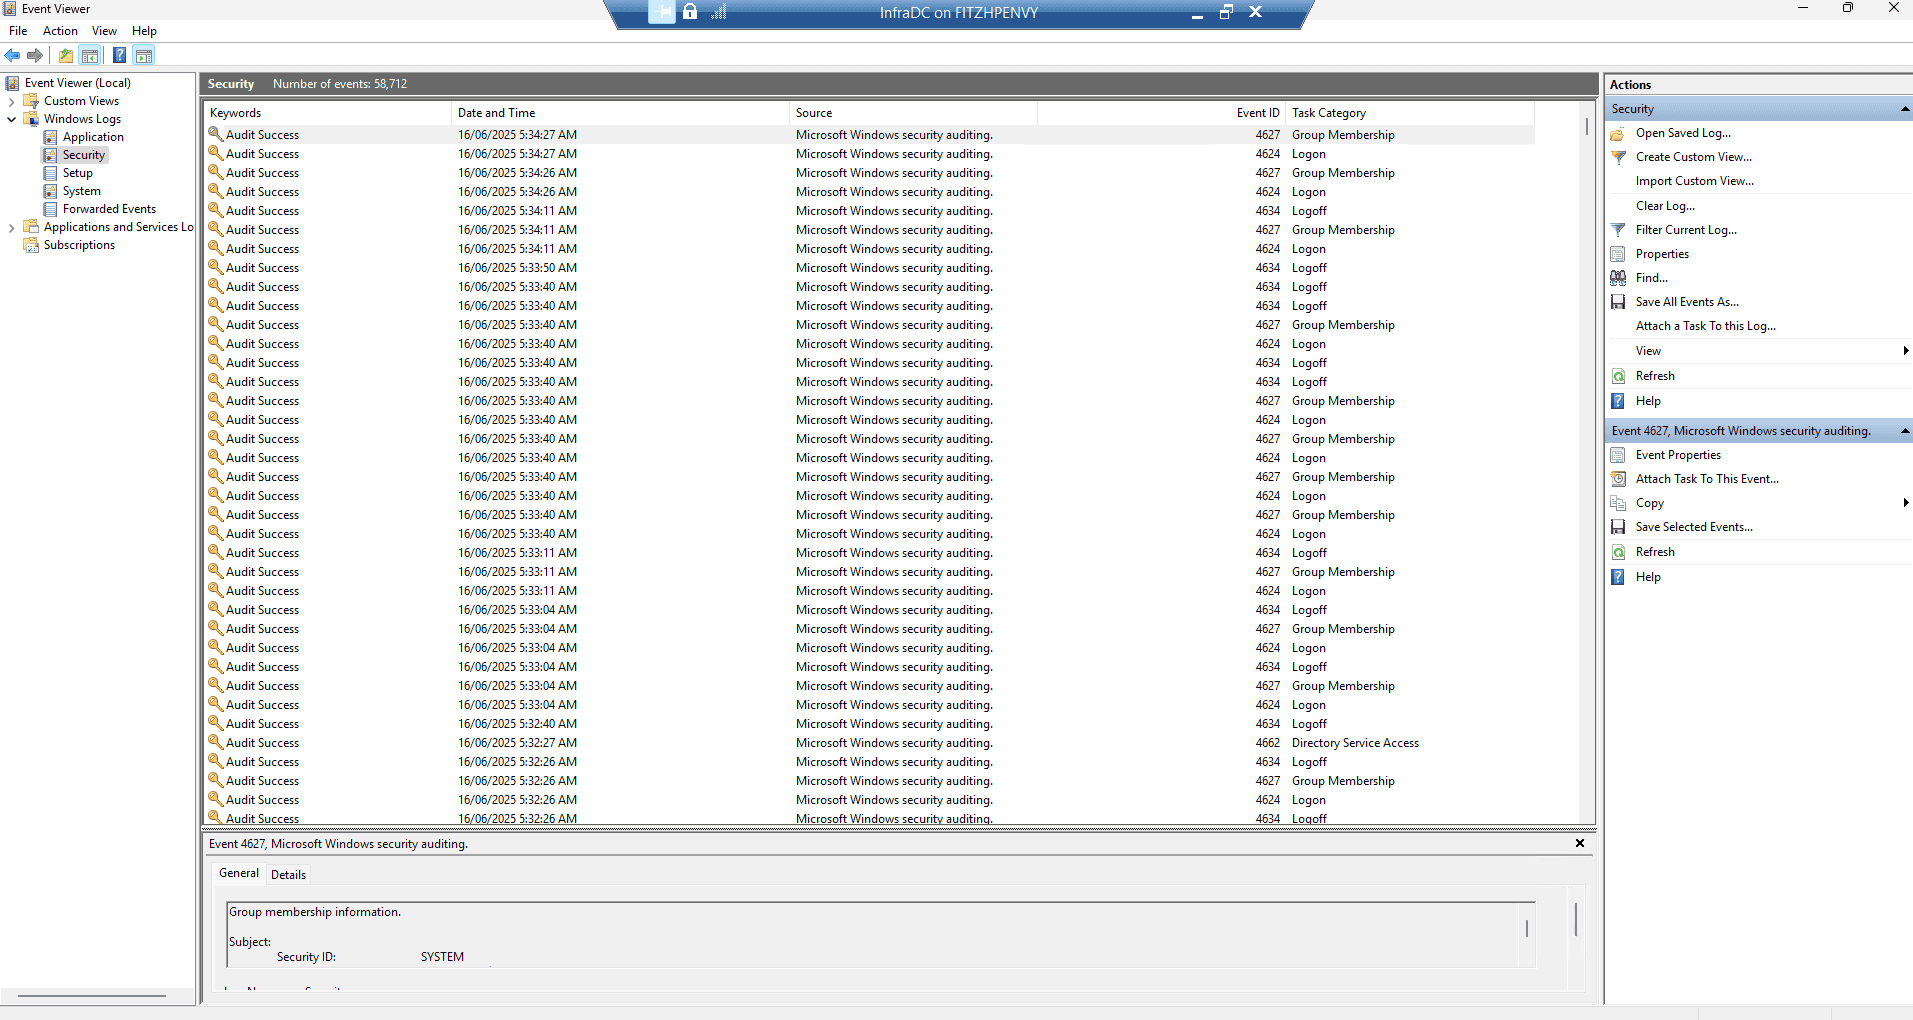Open Event Properties via its icon
Screen dimensions: 1913x1020
click(1620, 454)
